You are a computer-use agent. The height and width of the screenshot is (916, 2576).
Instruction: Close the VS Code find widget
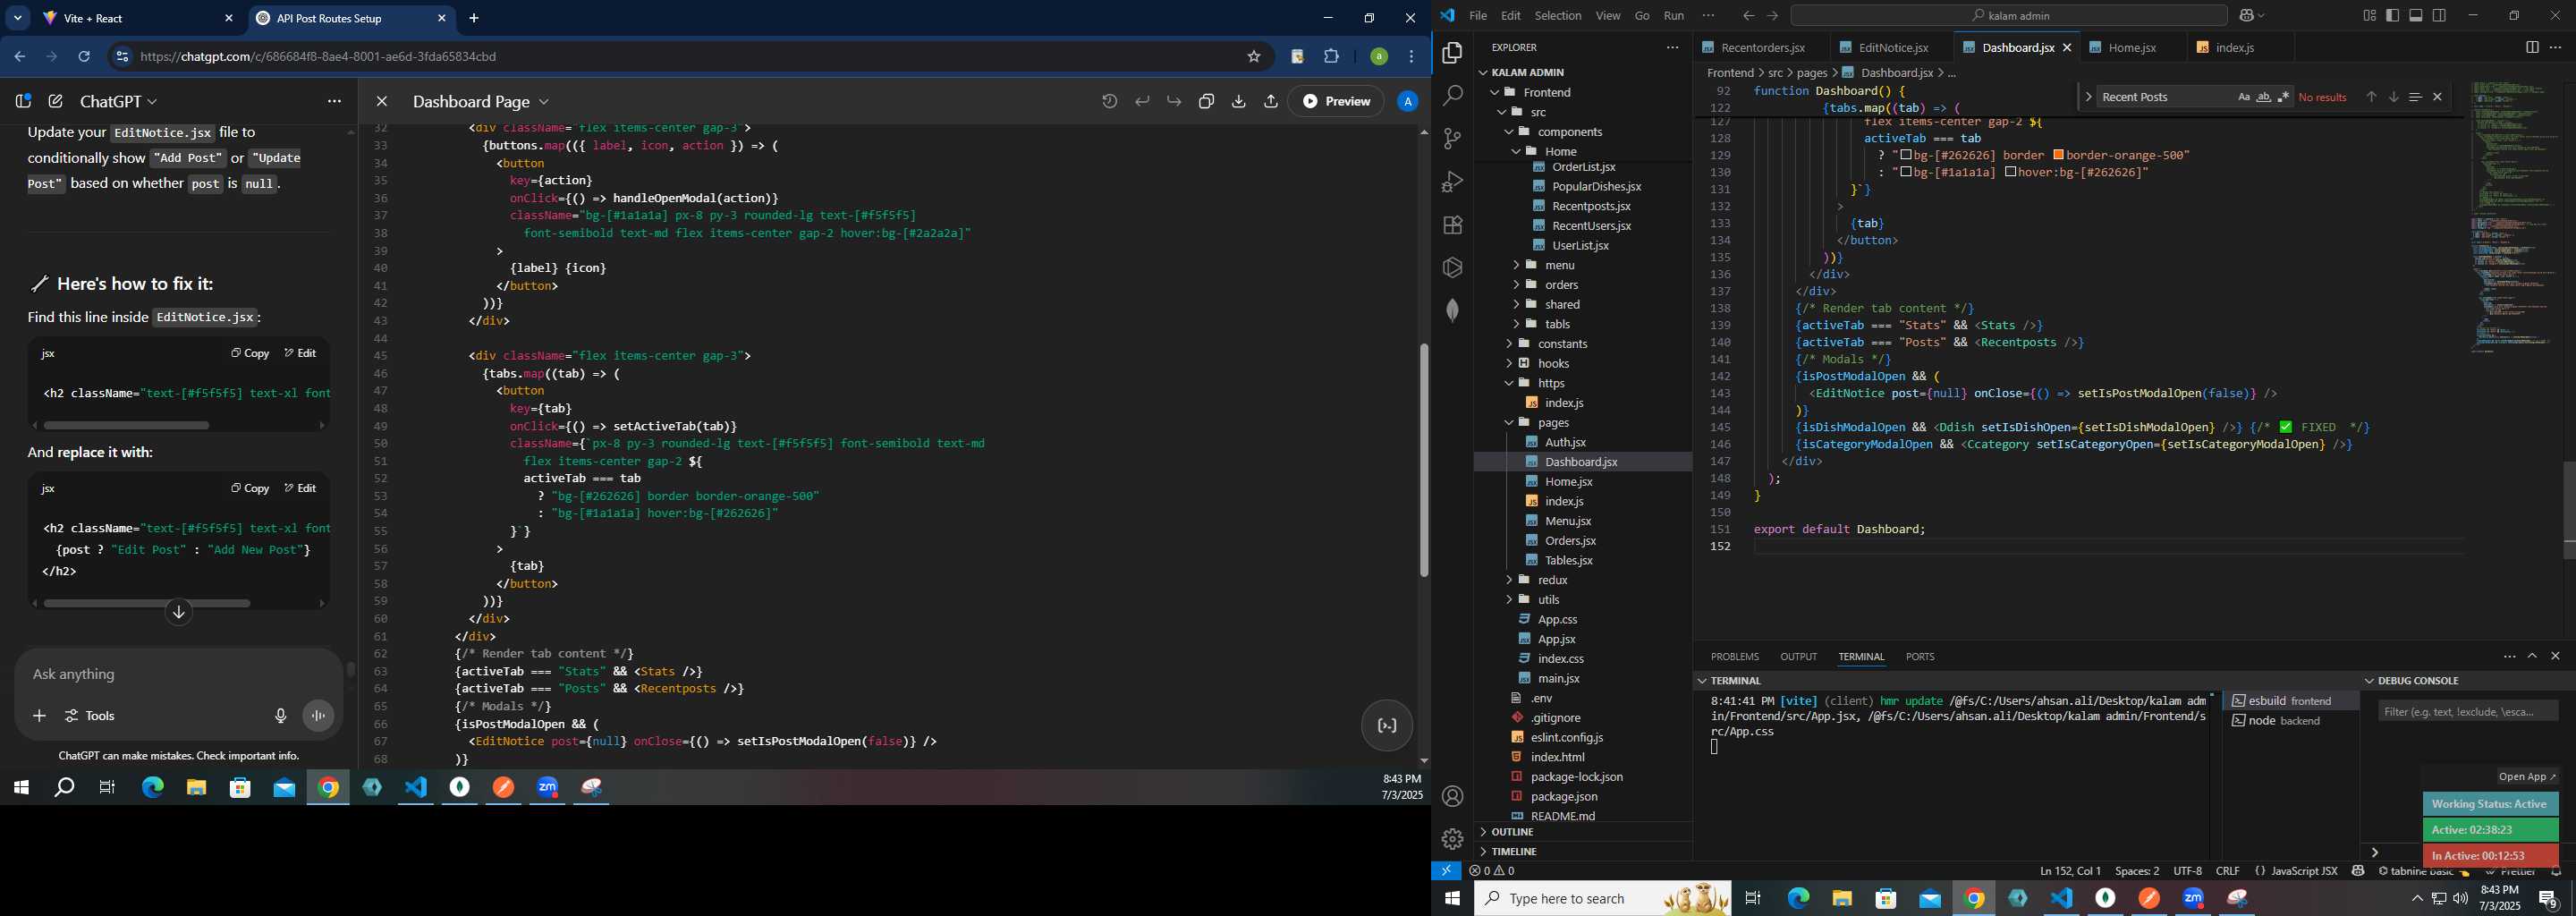pyautogui.click(x=2437, y=97)
